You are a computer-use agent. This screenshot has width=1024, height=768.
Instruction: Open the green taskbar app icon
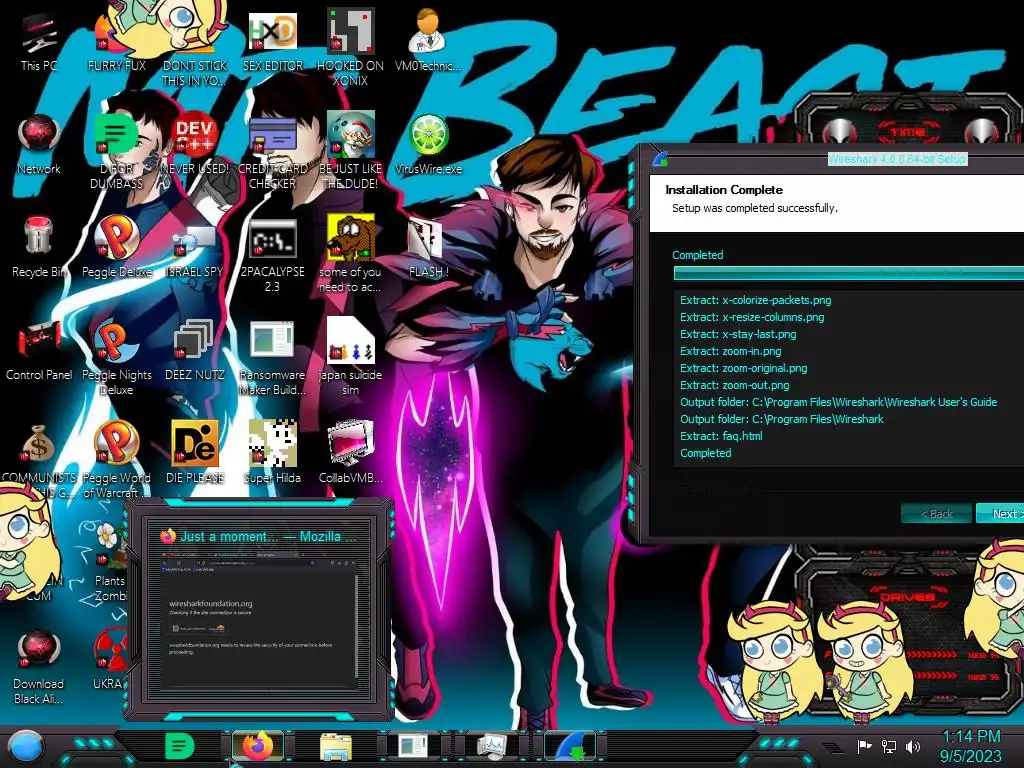(180, 746)
